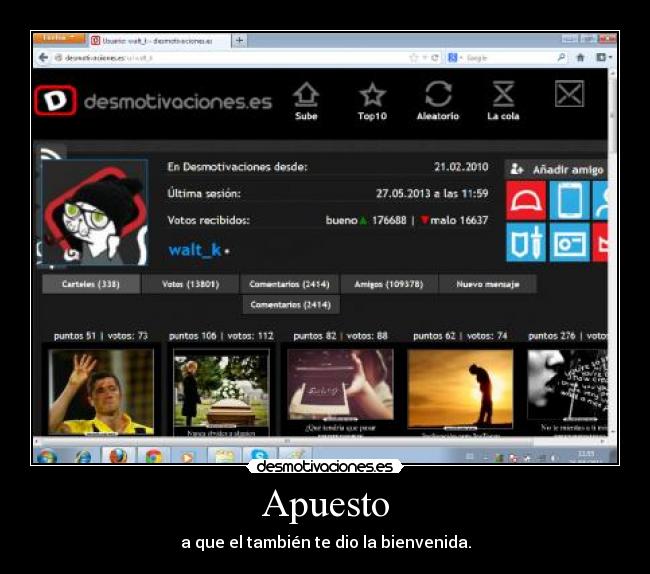Click the Sube upload house icon

coord(306,94)
